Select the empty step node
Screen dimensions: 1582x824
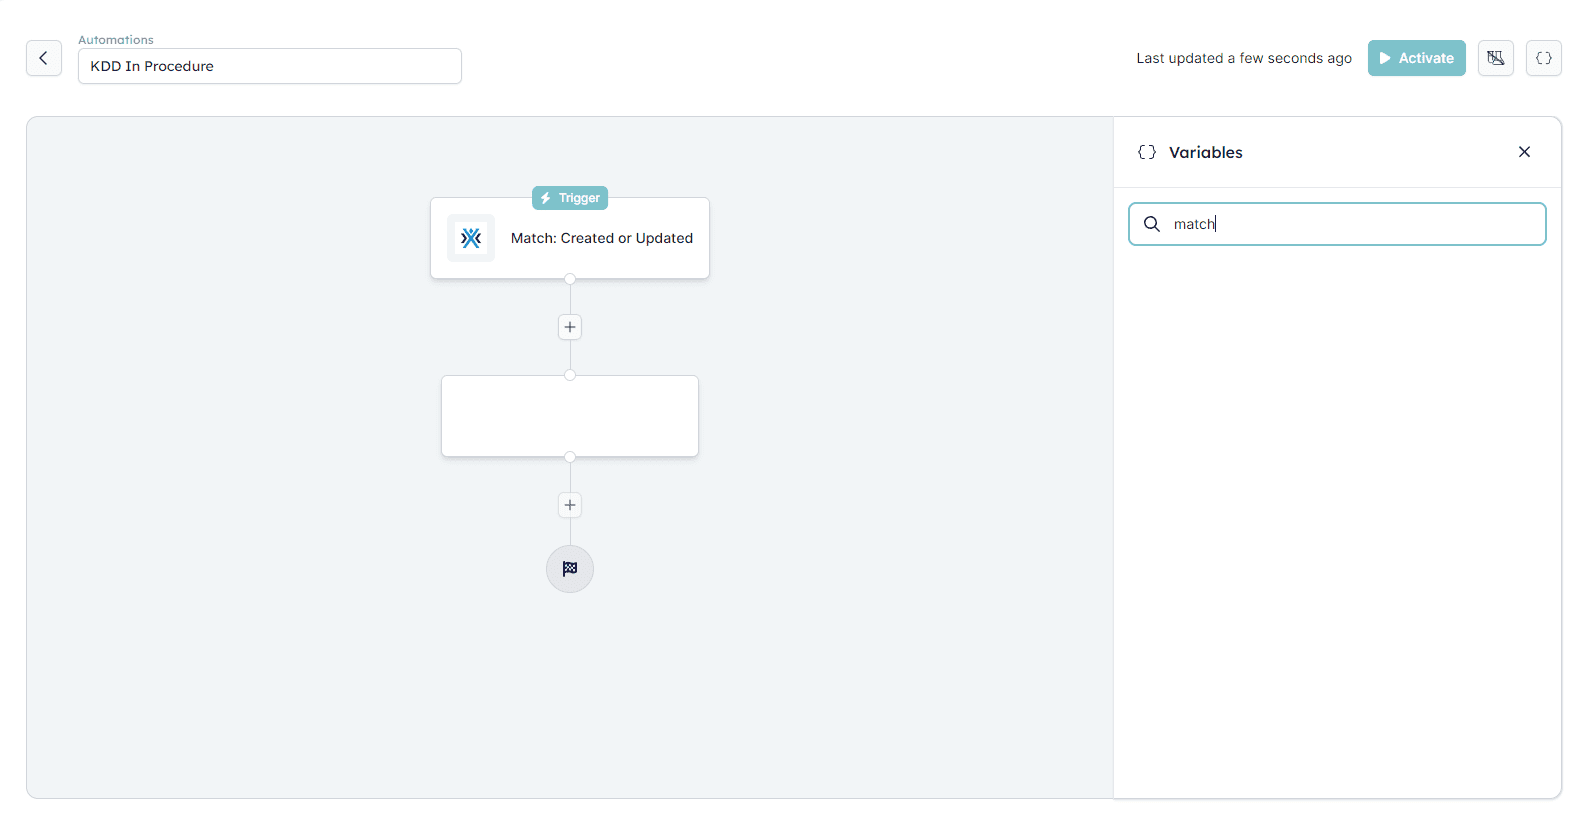click(570, 416)
